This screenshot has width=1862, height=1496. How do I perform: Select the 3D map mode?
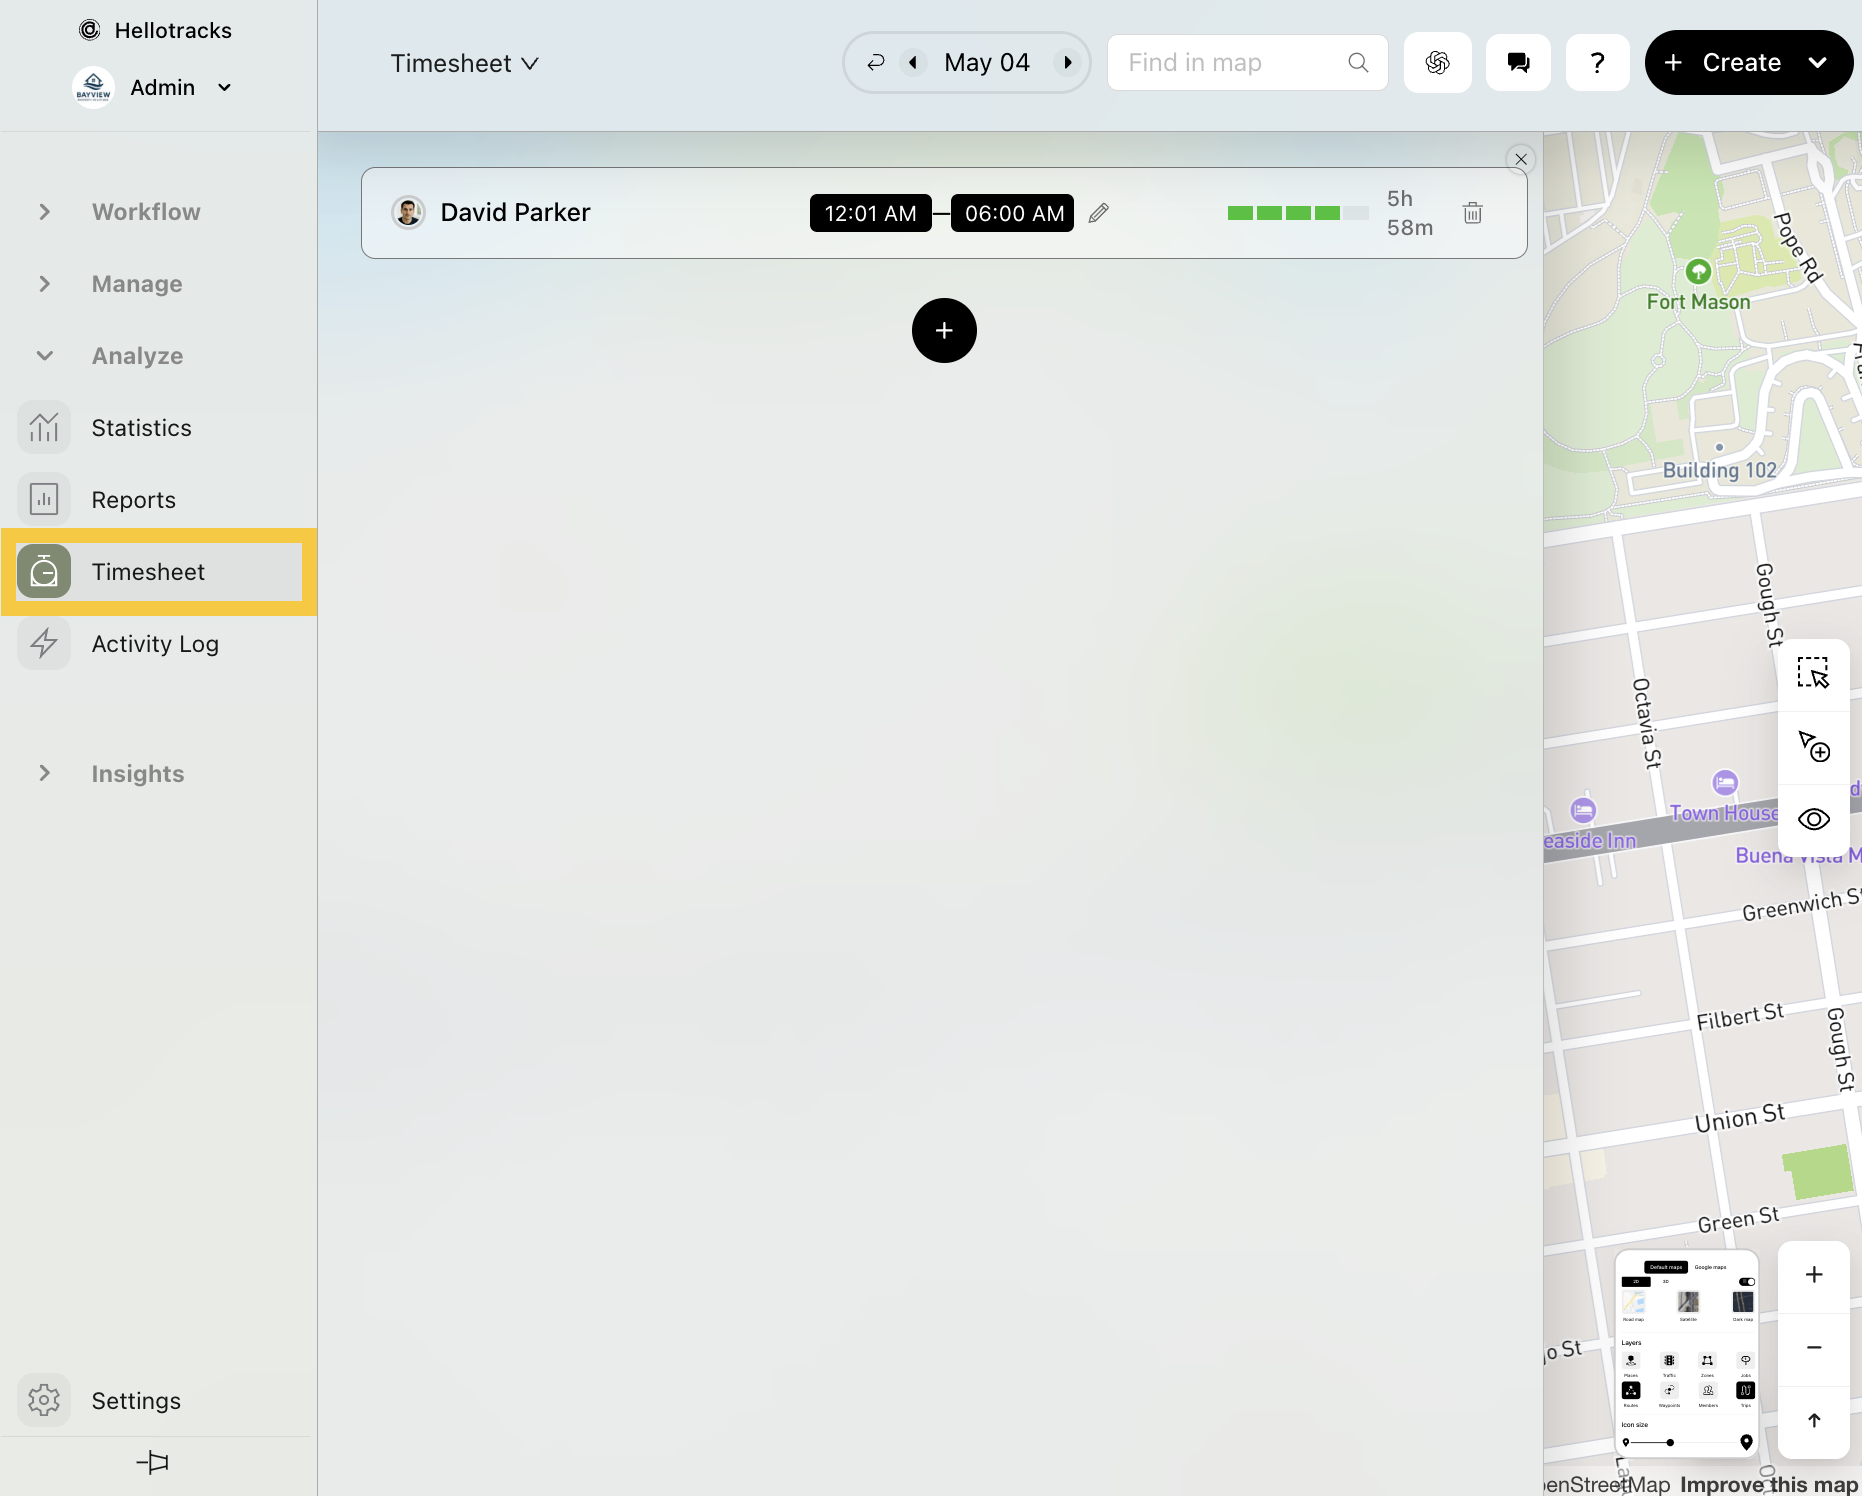1666,1282
